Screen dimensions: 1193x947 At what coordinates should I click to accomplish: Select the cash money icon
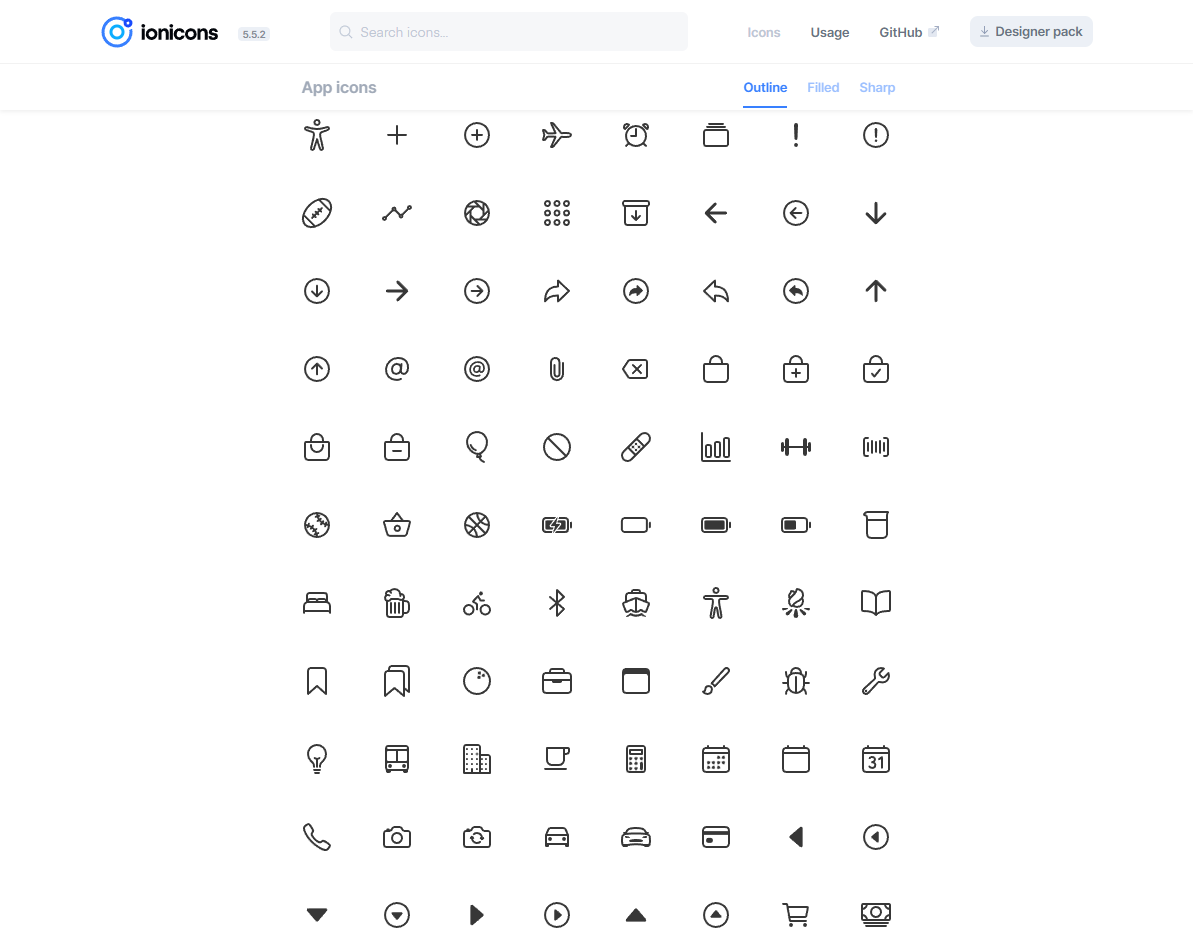point(876,915)
